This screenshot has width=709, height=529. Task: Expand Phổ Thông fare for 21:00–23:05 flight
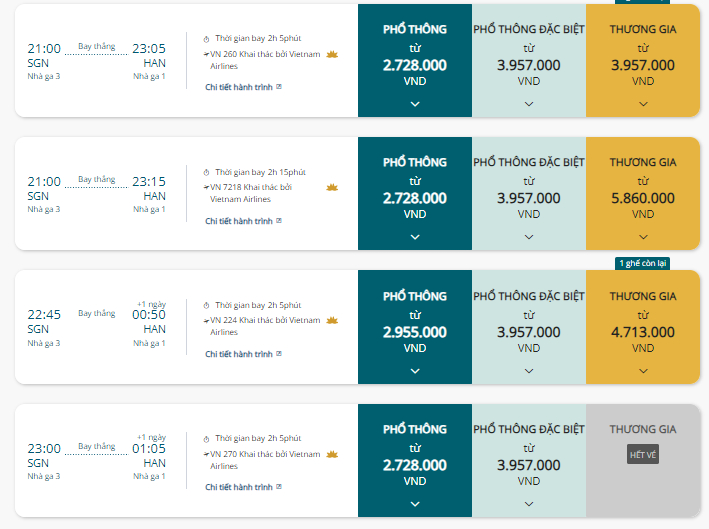click(x=415, y=104)
